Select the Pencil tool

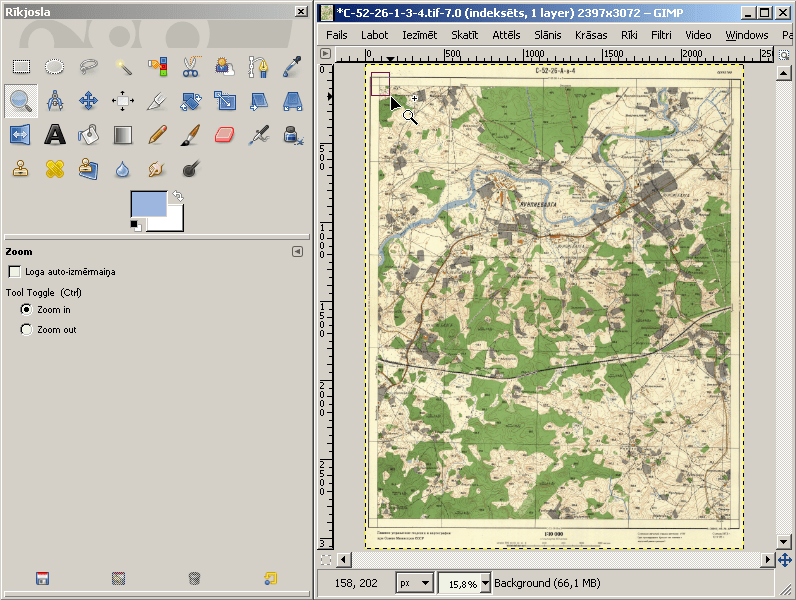point(157,135)
